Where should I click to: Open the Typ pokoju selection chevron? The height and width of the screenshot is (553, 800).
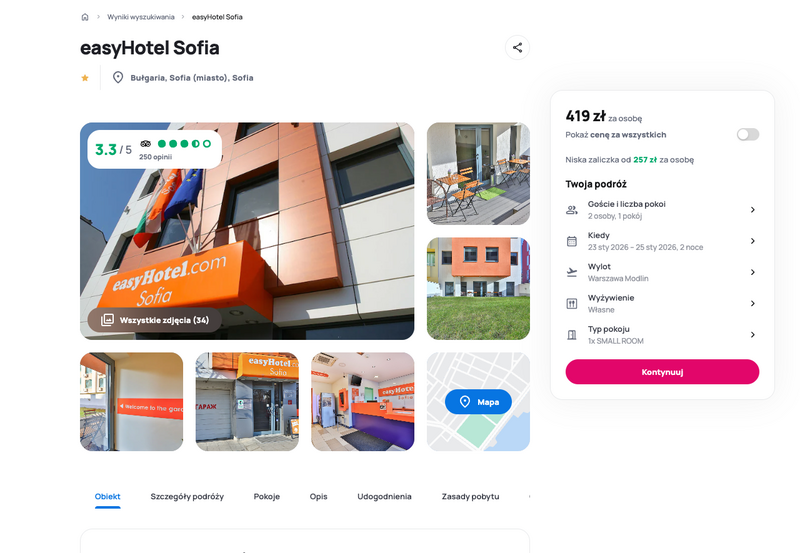click(753, 335)
